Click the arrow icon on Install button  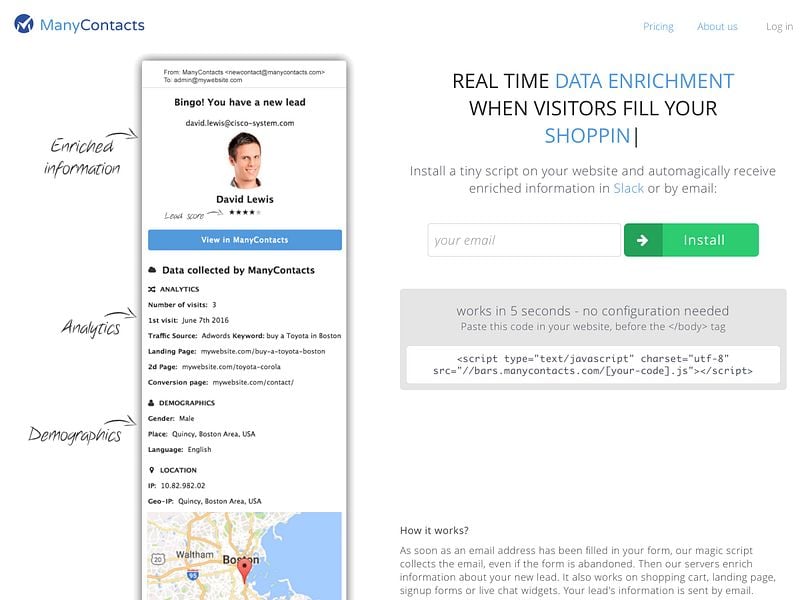643,240
